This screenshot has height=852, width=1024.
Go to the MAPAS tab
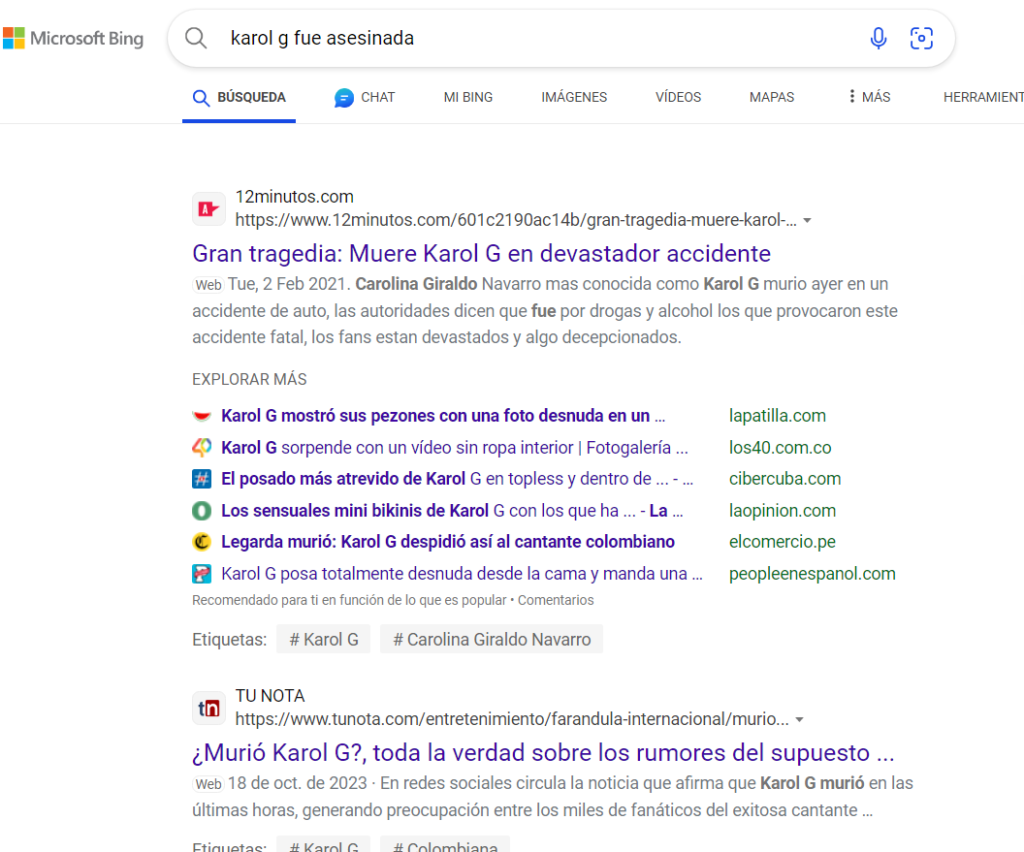click(x=771, y=97)
